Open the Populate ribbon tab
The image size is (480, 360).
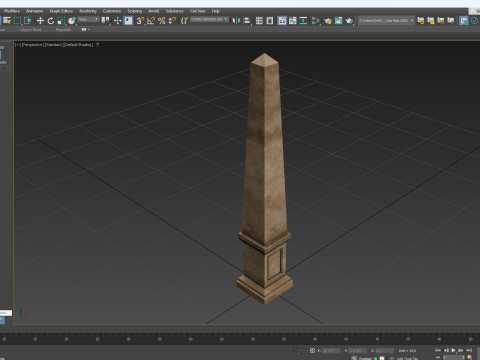pos(63,30)
